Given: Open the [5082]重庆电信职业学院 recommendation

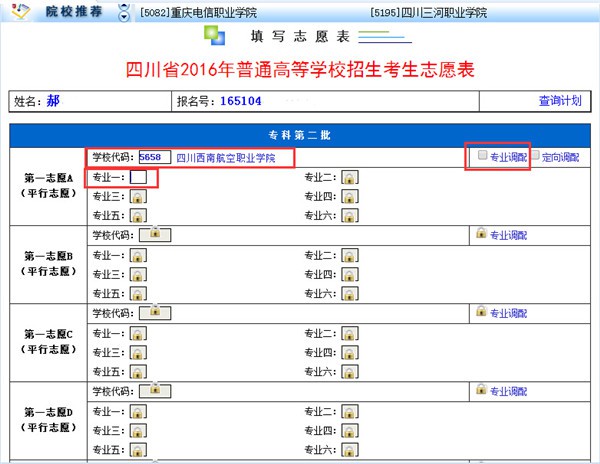Looking at the screenshot, I should pos(199,13).
